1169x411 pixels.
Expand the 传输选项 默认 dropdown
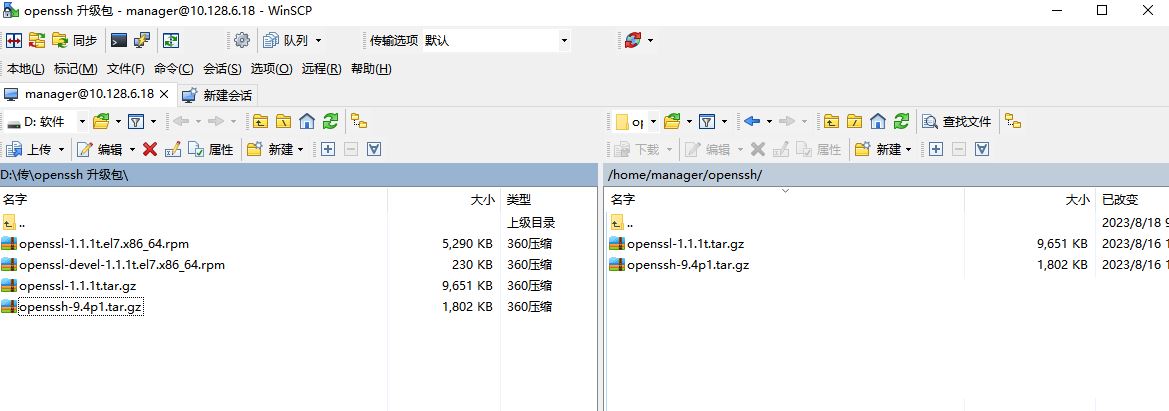(564, 41)
